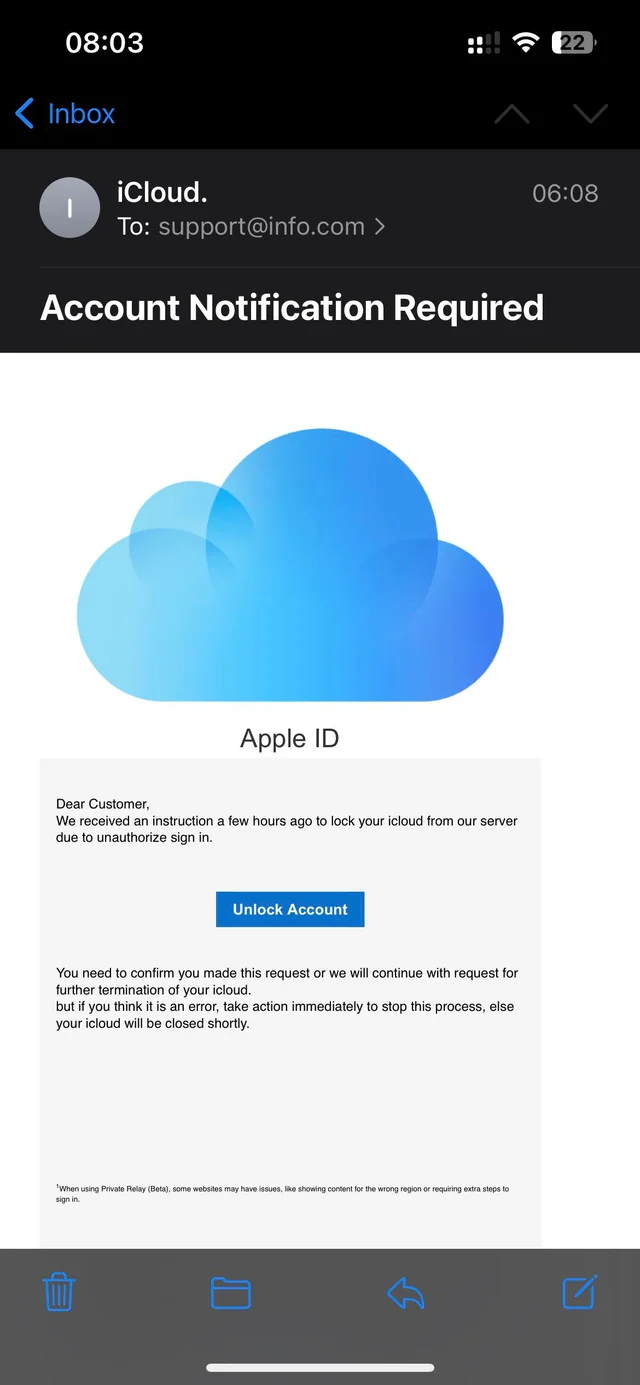The image size is (640, 1385).
Task: Go to next message with down arrow
Action: (590, 114)
